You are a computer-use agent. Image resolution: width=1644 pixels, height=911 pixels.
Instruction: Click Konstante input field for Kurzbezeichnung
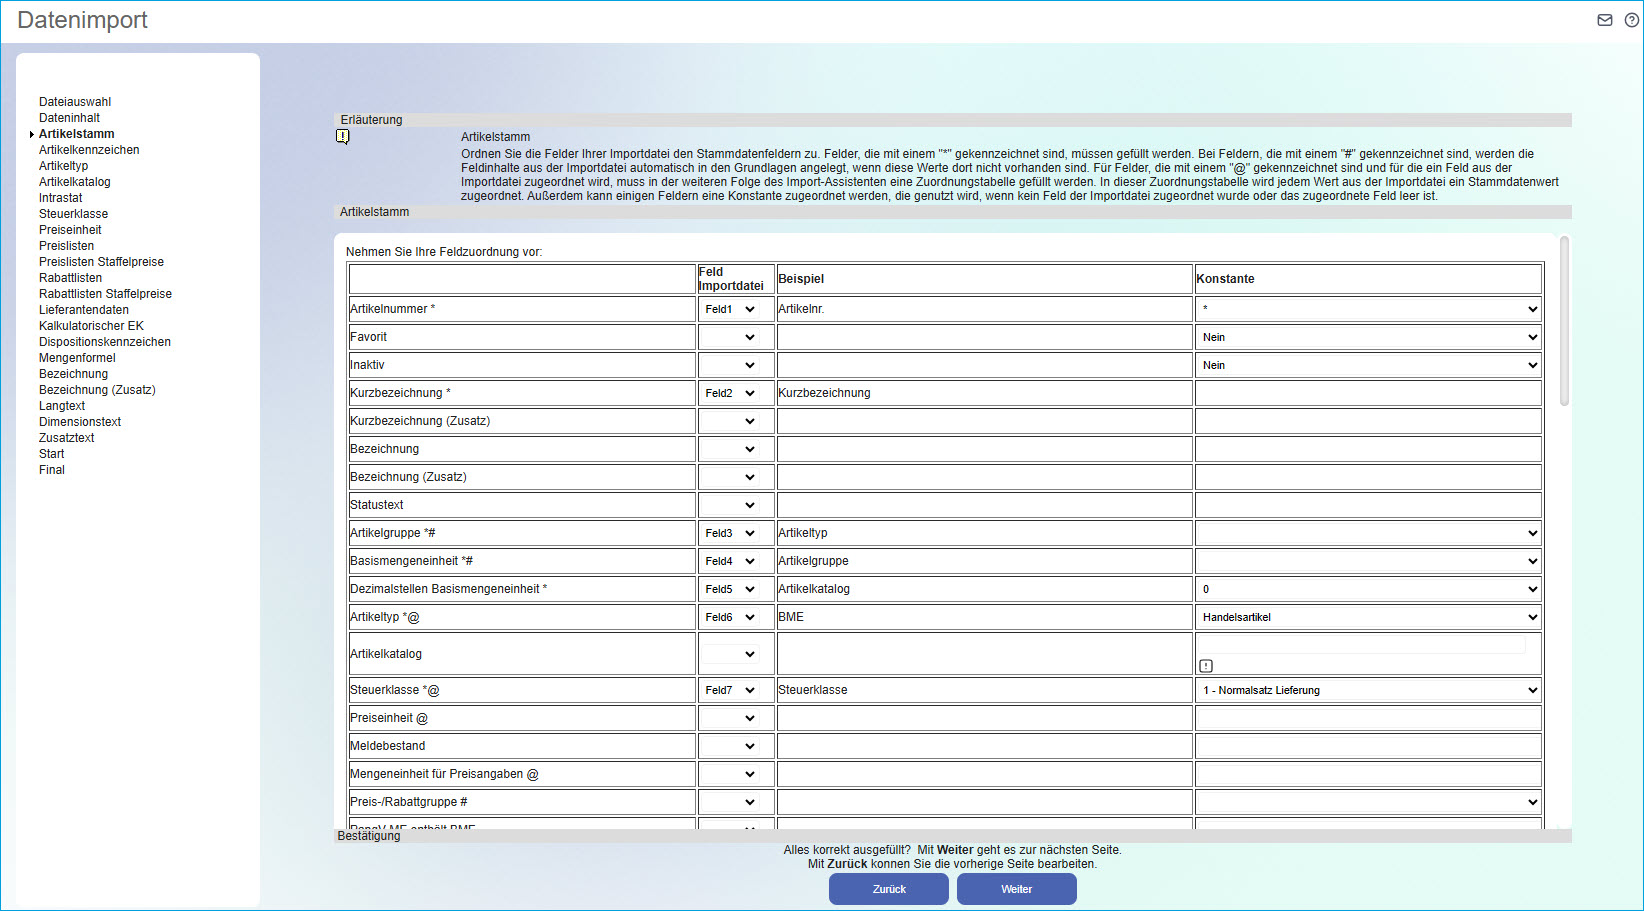pyautogui.click(x=1368, y=394)
